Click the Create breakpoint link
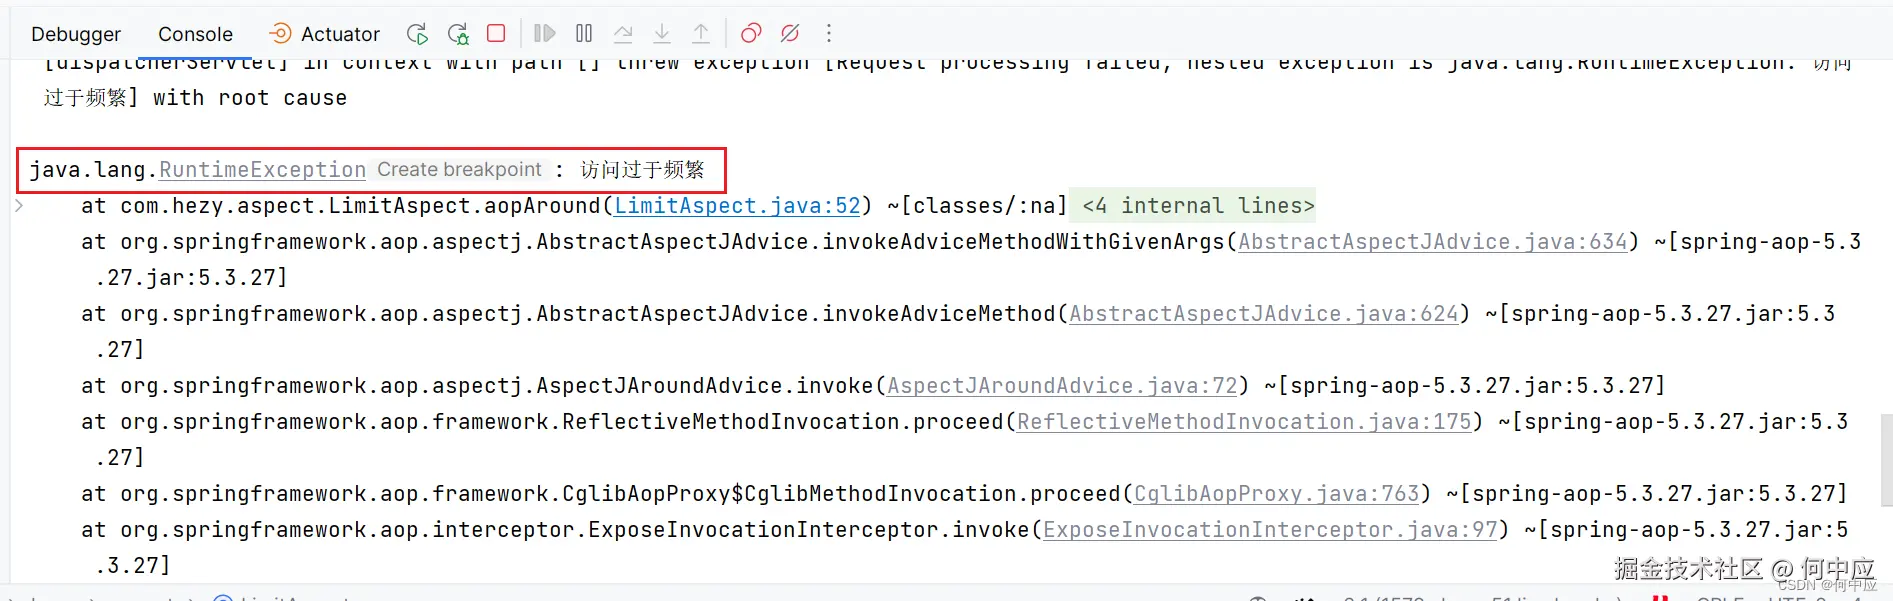The image size is (1893, 601). (459, 170)
